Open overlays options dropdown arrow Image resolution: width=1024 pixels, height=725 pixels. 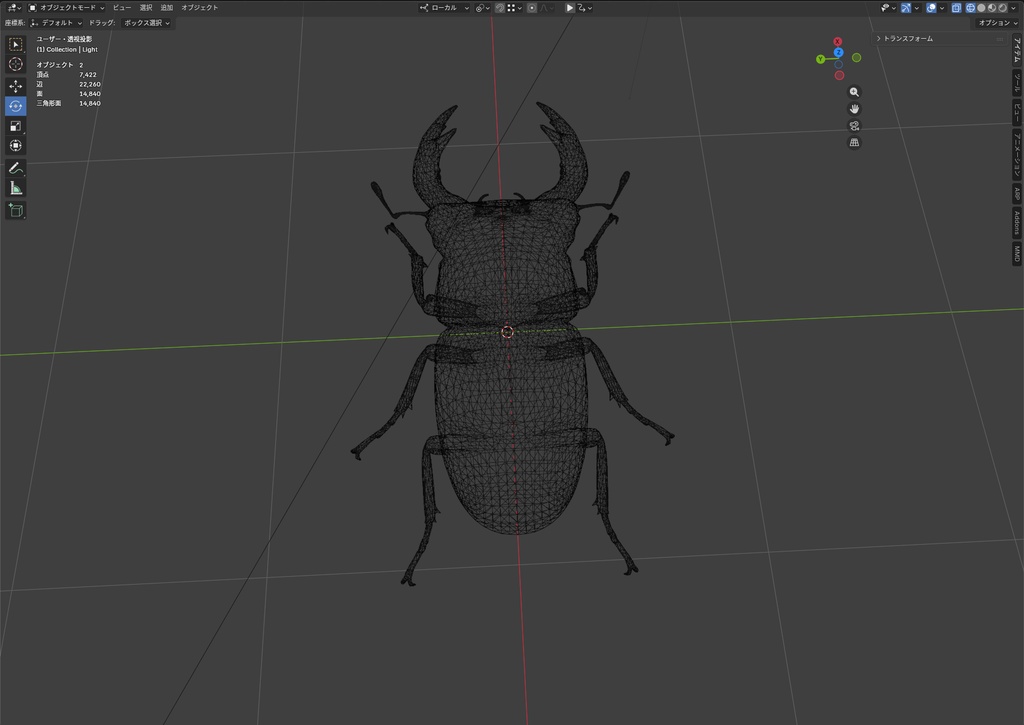coord(942,8)
